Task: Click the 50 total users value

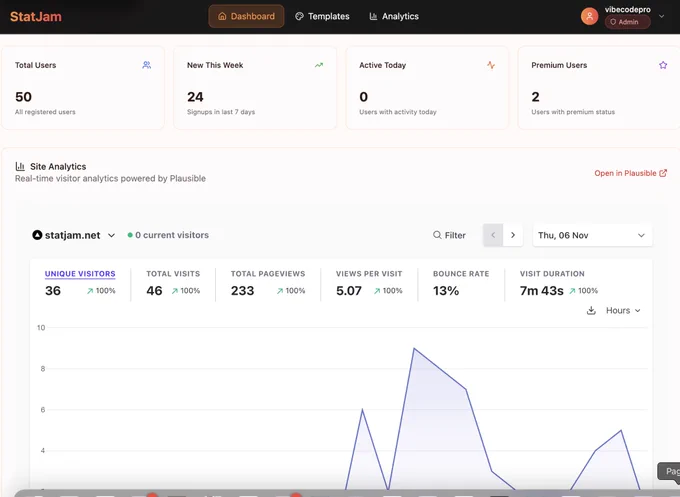Action: point(23,97)
